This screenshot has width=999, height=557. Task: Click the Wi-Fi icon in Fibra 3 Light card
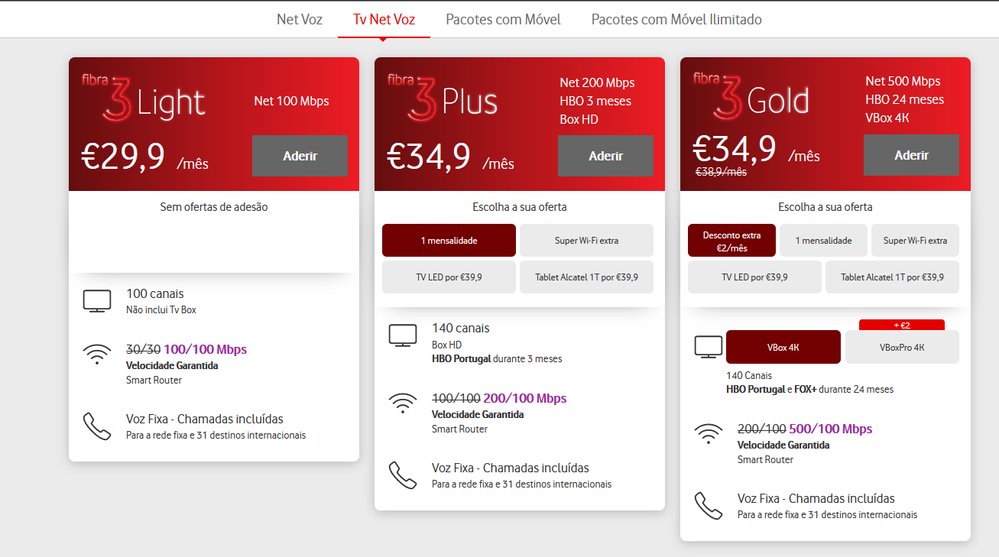click(x=97, y=356)
